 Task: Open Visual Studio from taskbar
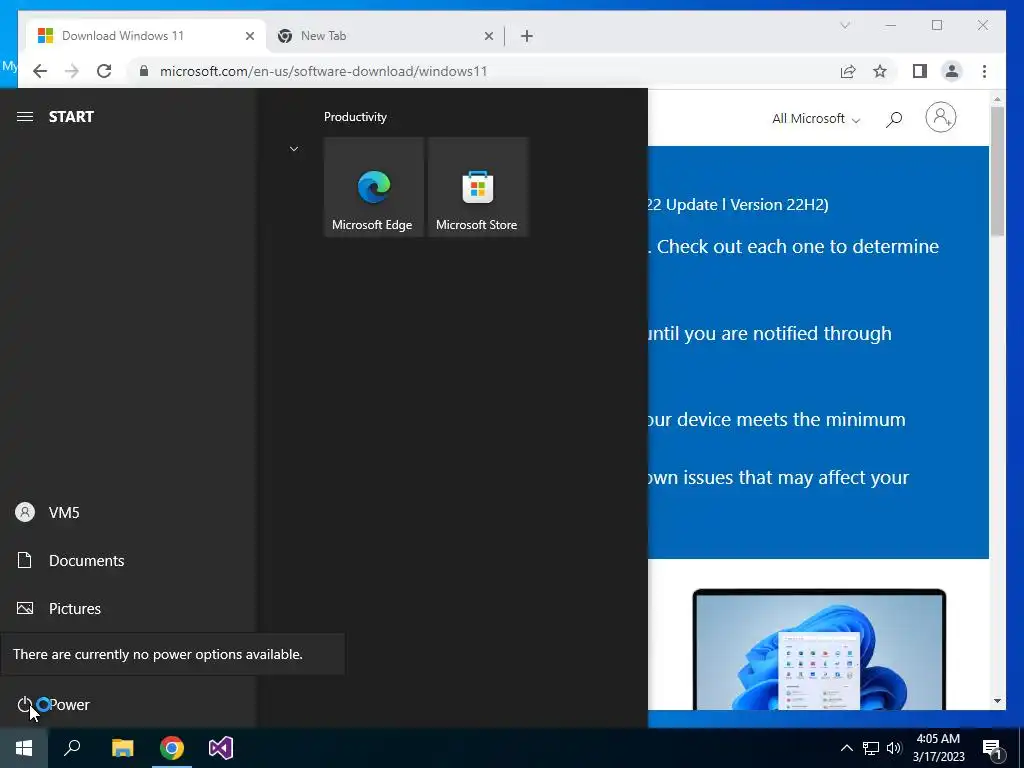(x=221, y=748)
